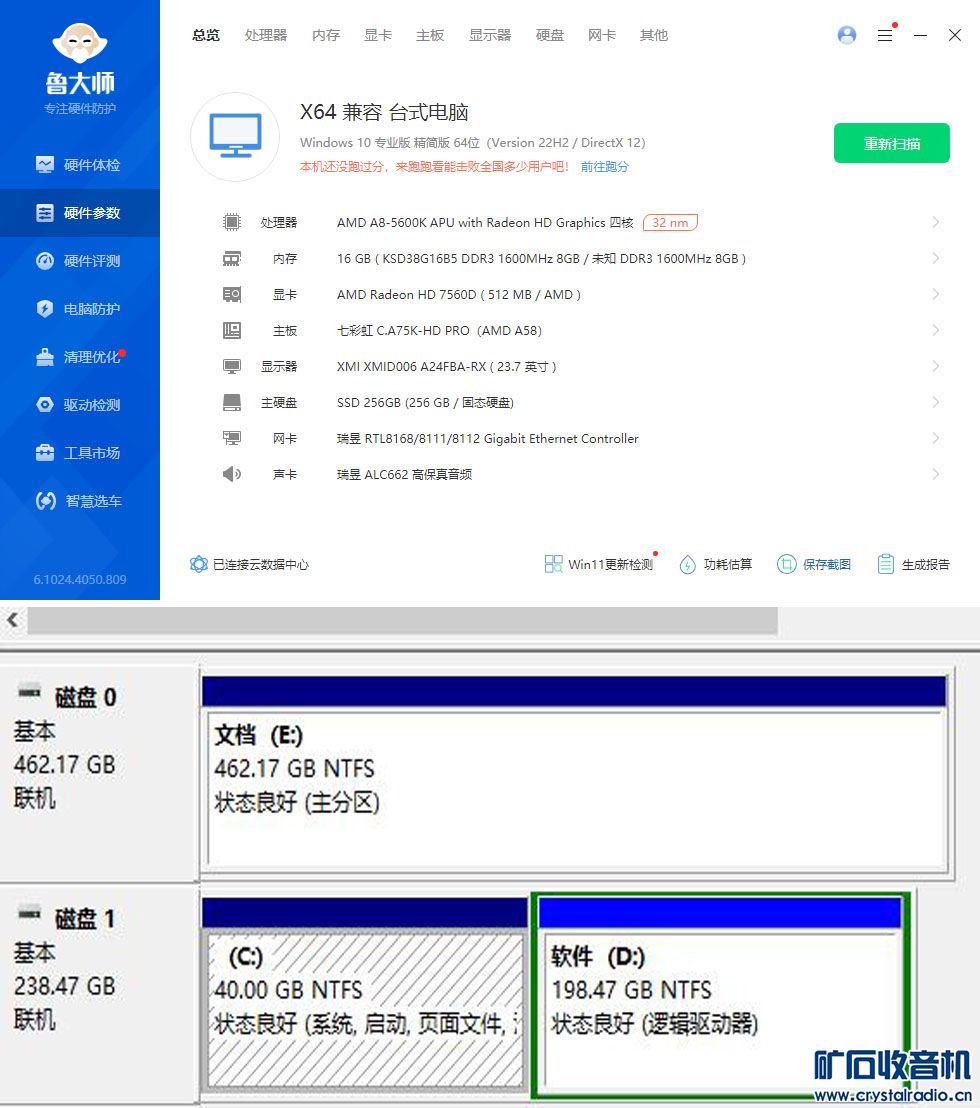Click the 鲁大师 mascot logo
980x1108 pixels.
(x=80, y=42)
